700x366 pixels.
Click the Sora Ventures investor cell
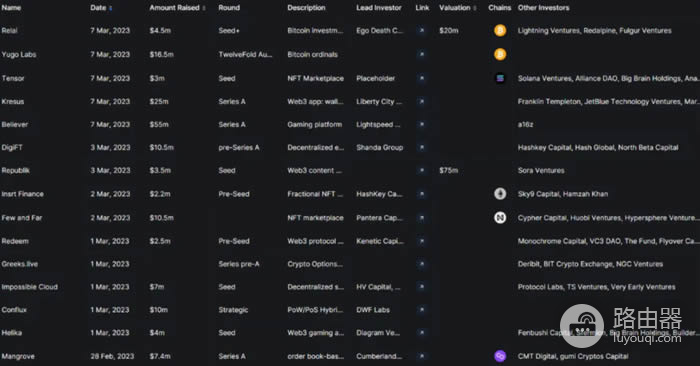tap(541, 171)
